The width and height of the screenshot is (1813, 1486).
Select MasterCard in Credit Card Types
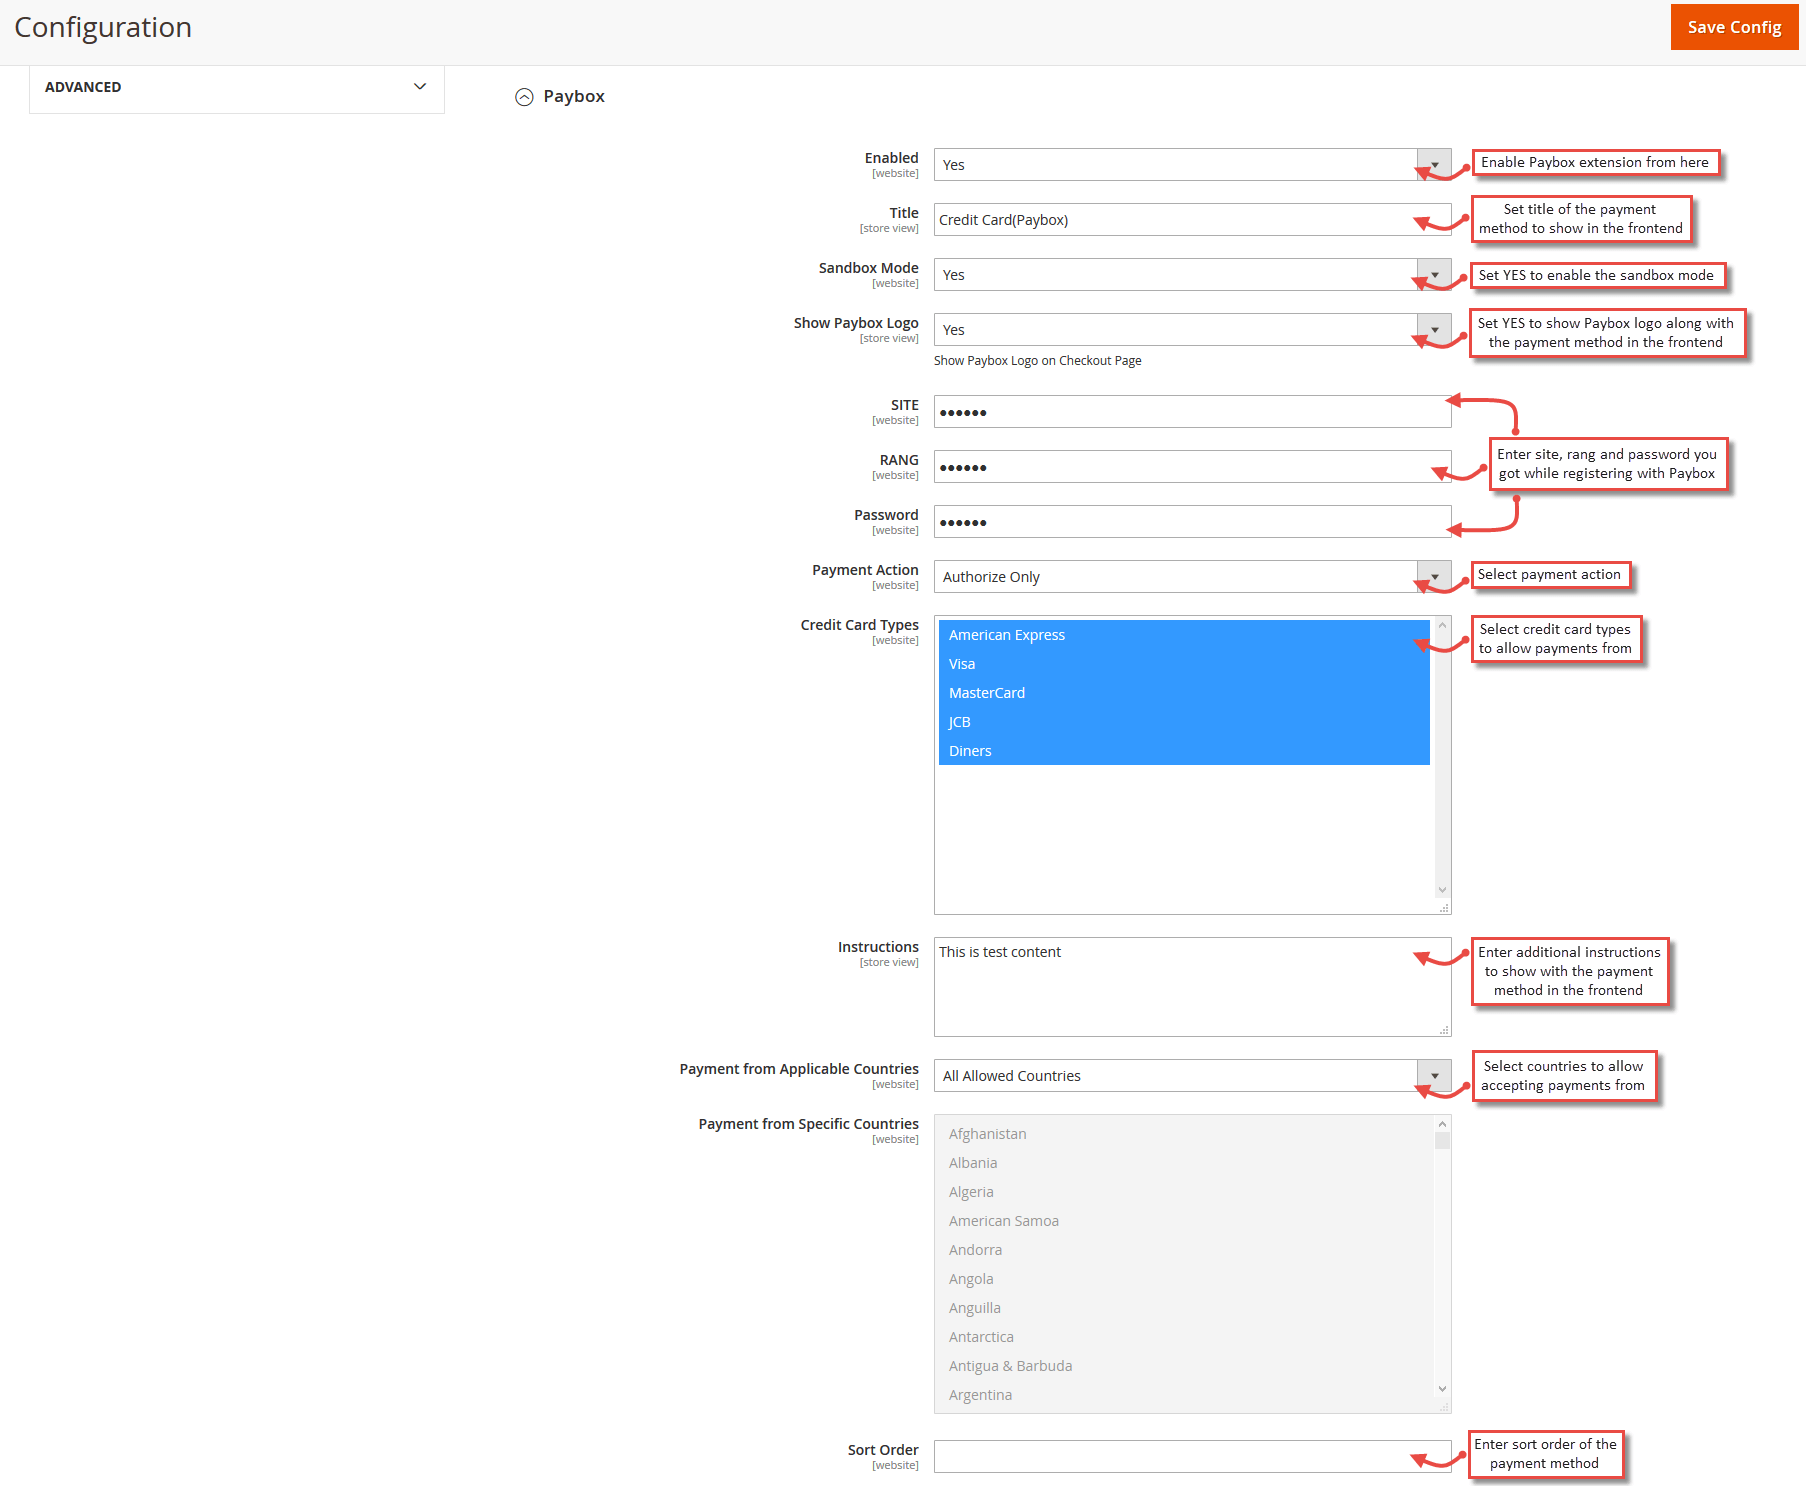click(x=1184, y=693)
